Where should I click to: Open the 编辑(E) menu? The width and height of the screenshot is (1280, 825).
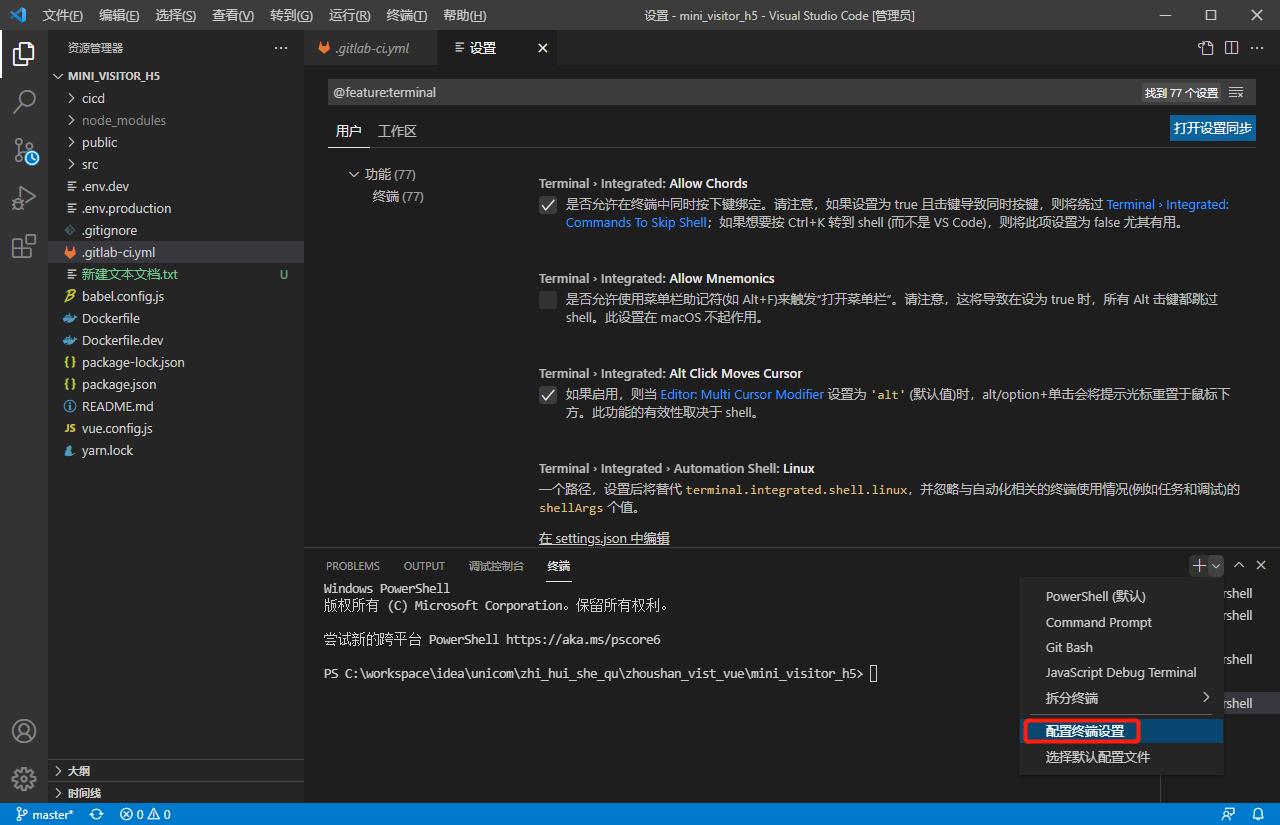click(x=120, y=15)
